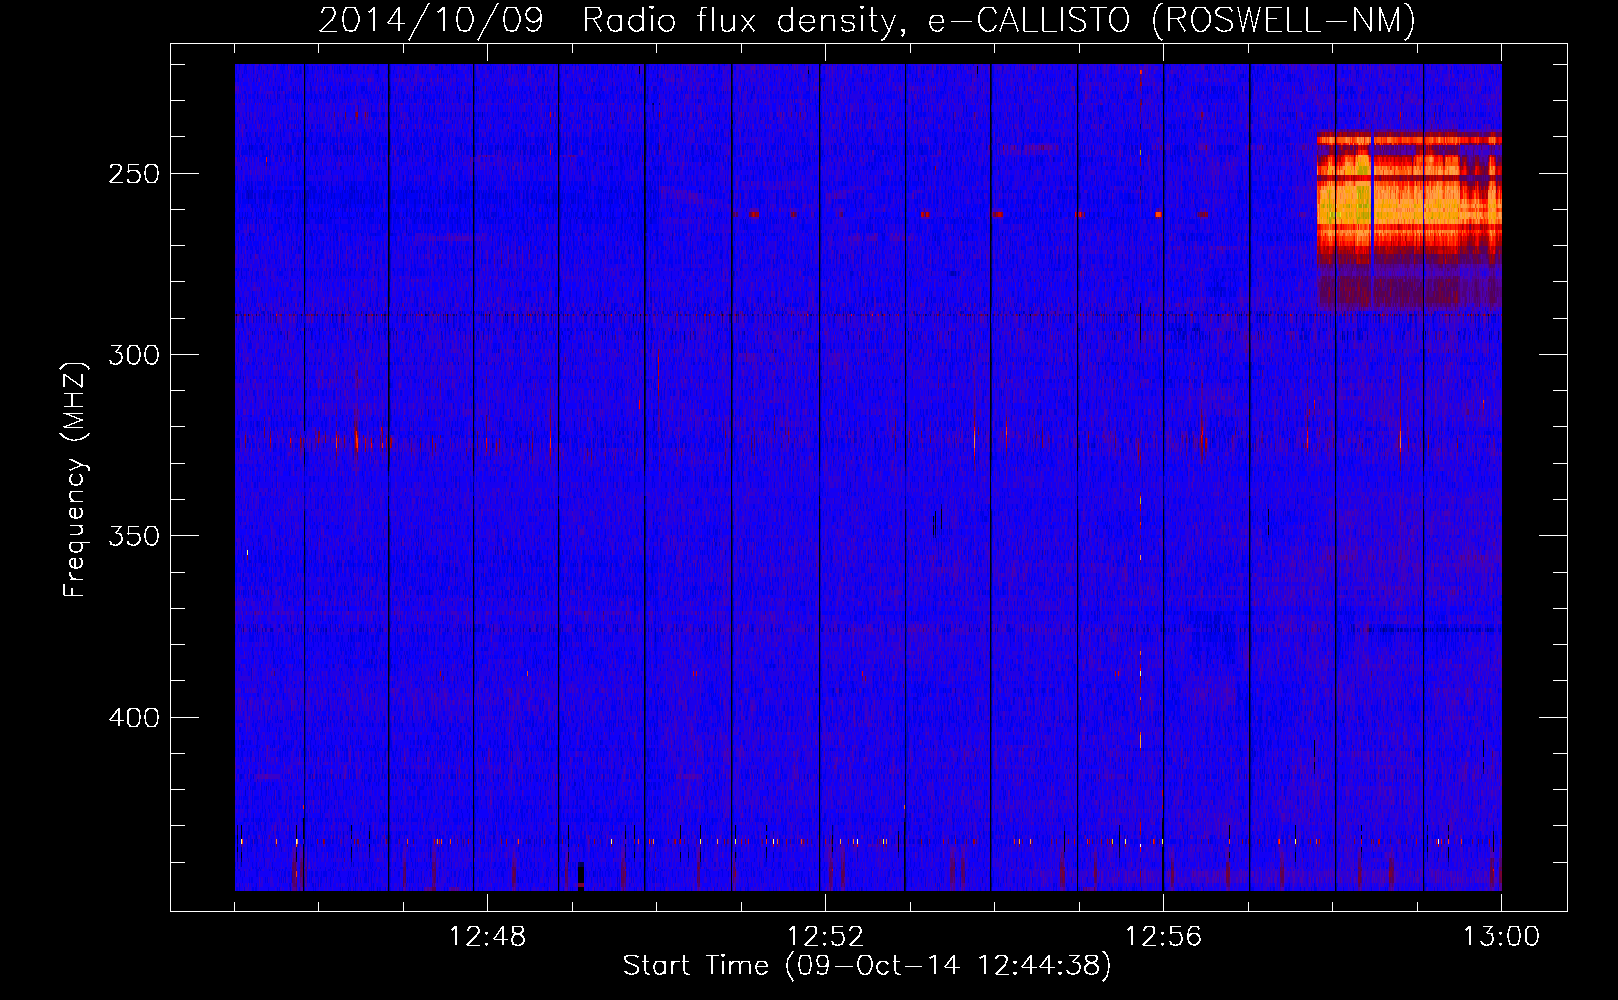Image resolution: width=1618 pixels, height=1000 pixels.
Task: Click the plot title mentioning e-CALLISTO ROSWELL-NM
Action: [x=867, y=20]
